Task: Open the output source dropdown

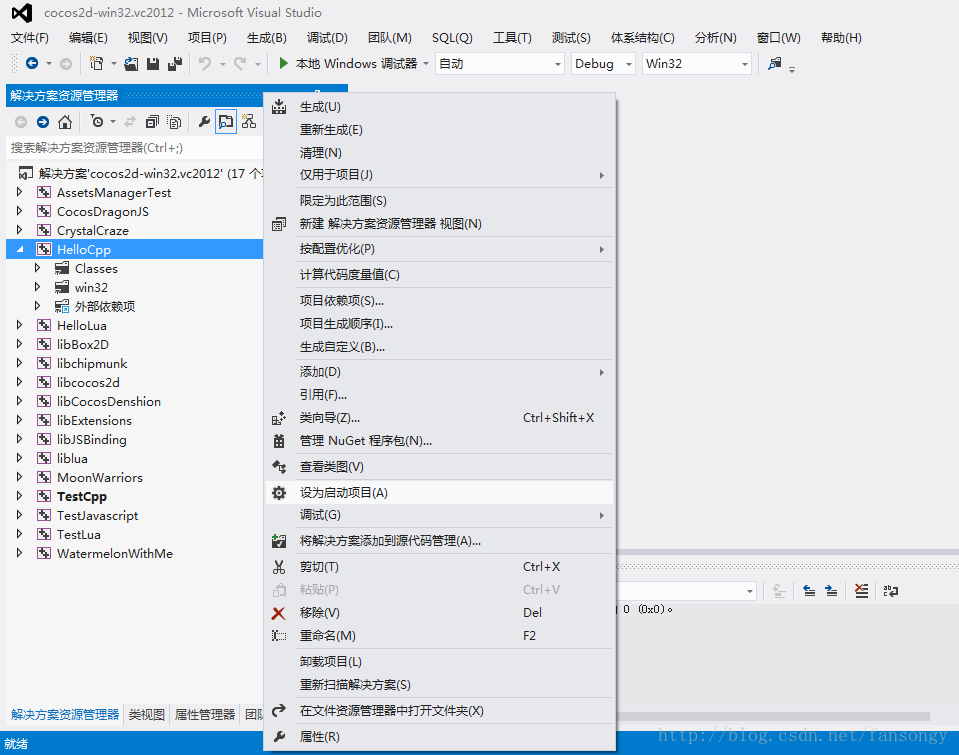Action: point(750,591)
